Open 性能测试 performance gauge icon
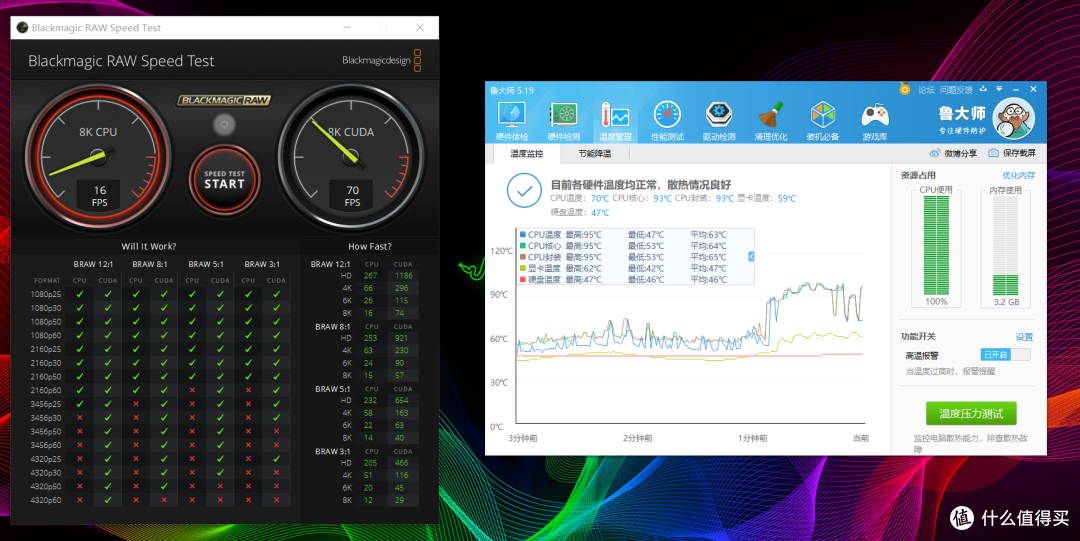Viewport: 1080px width, 541px height. click(x=667, y=115)
